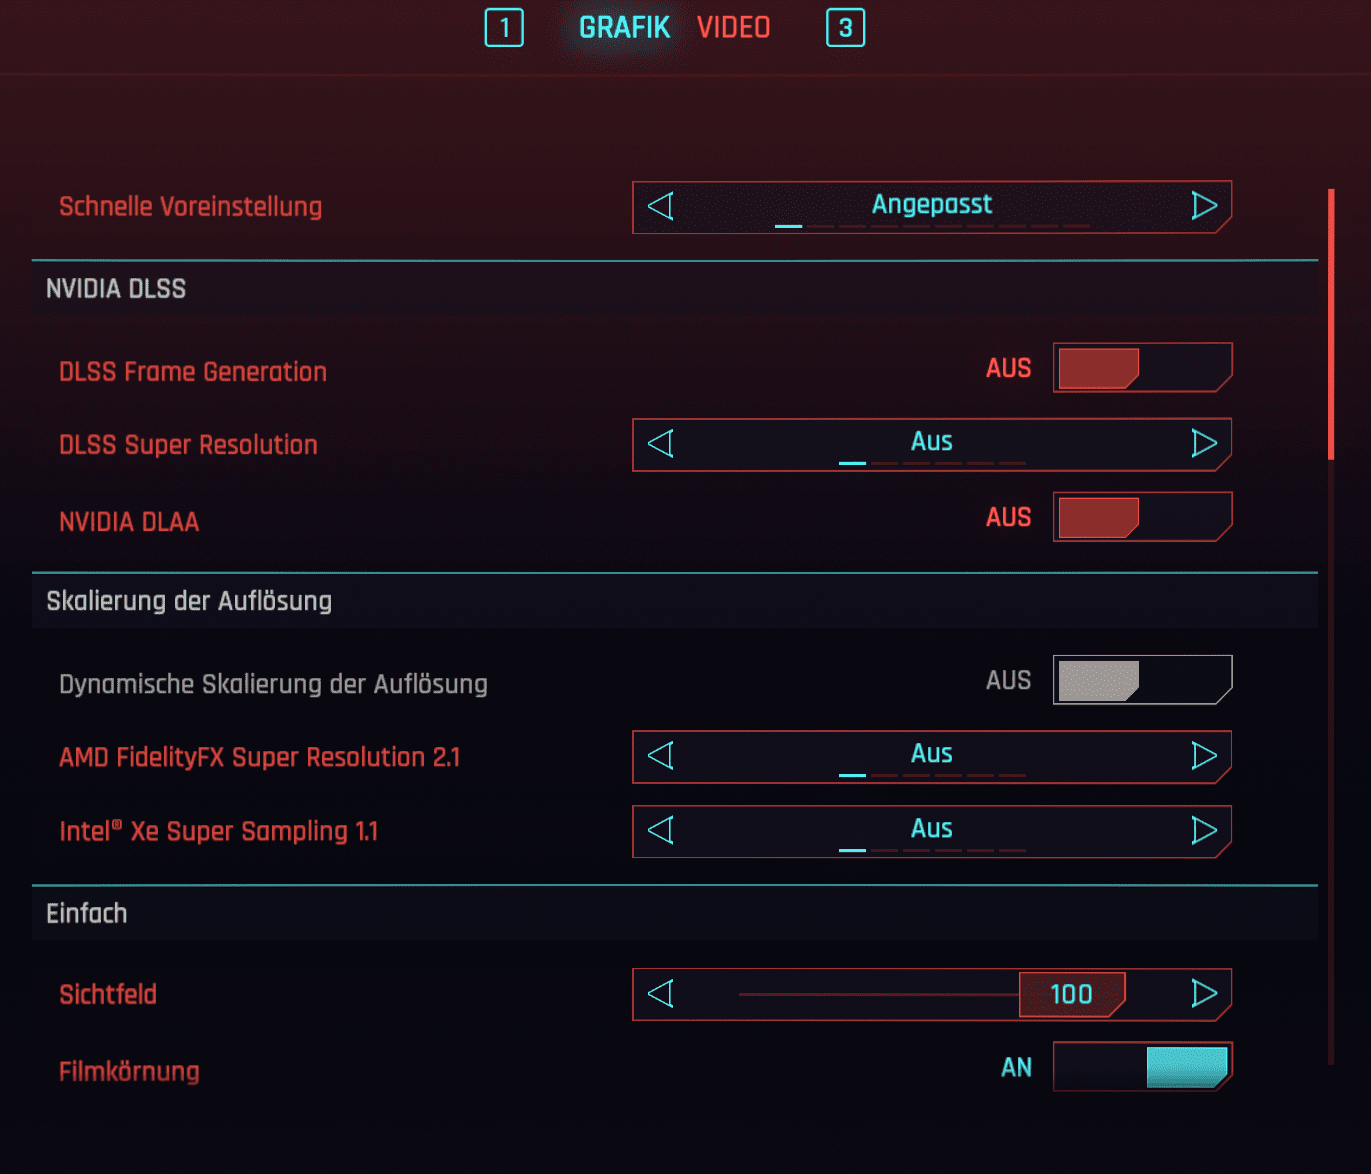The image size is (1371, 1174).
Task: Click AUS text beside DLSS Frame Generation
Action: (1008, 368)
